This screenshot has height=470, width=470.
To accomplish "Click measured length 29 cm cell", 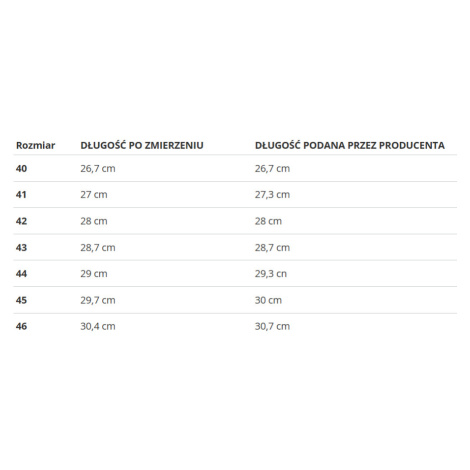I will [x=94, y=274].
